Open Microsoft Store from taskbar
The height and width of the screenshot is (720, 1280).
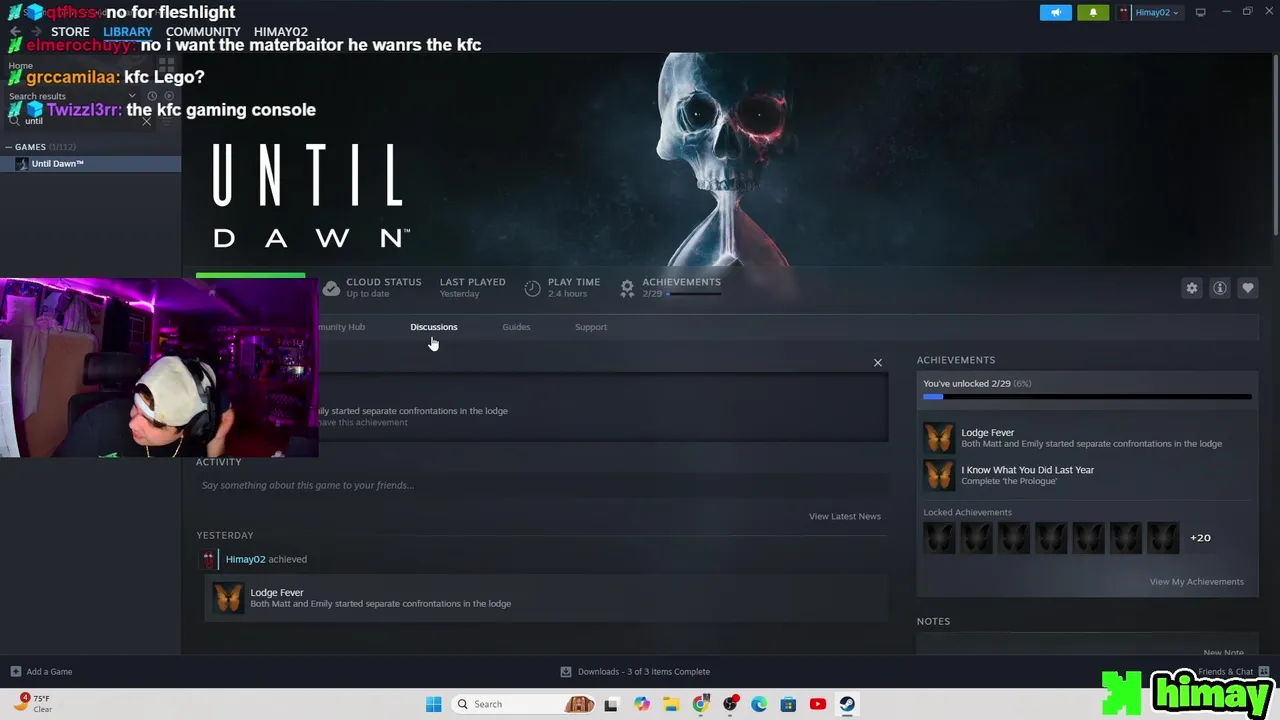(x=788, y=704)
